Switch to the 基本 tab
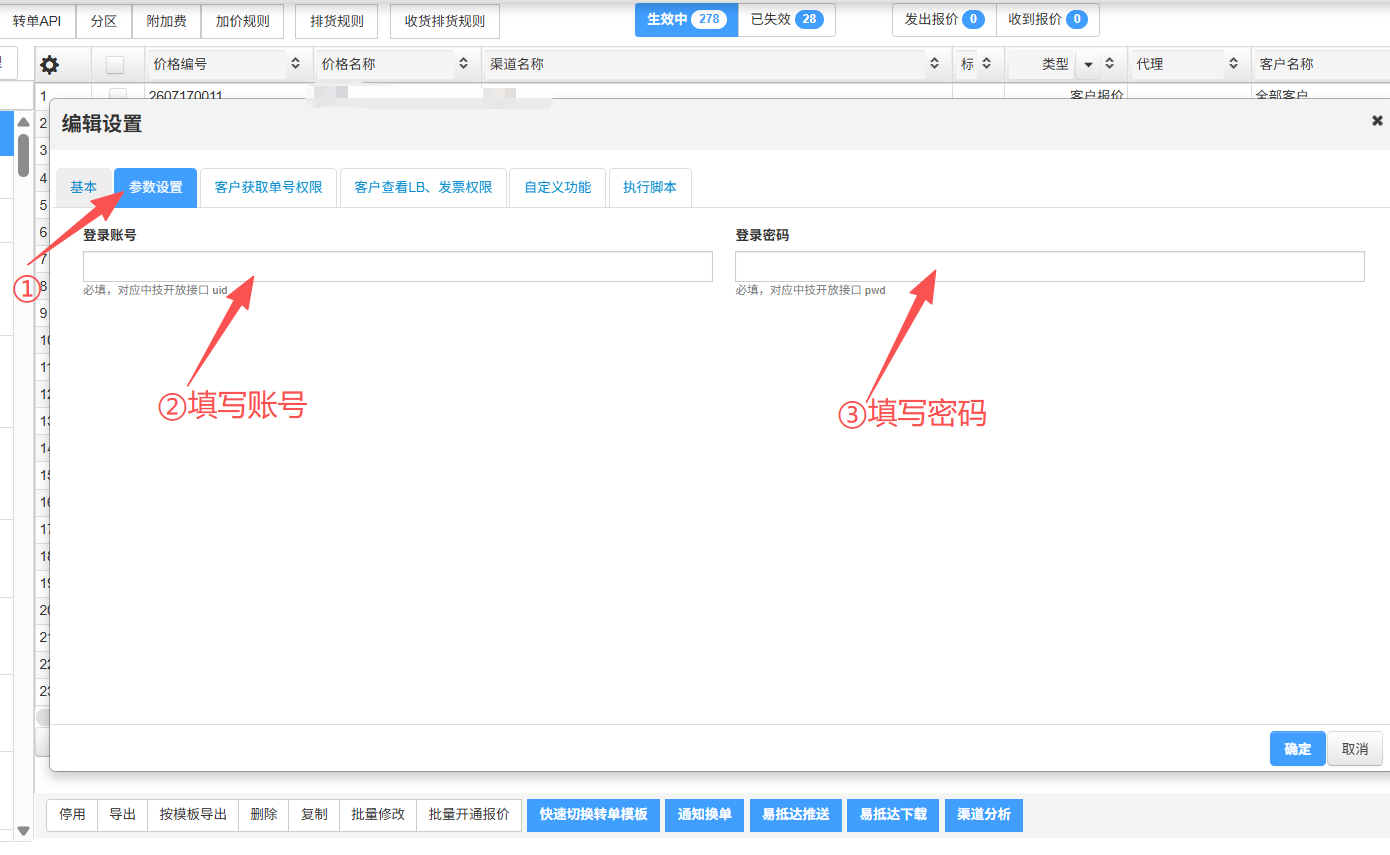This screenshot has width=1390, height=855. (x=84, y=187)
